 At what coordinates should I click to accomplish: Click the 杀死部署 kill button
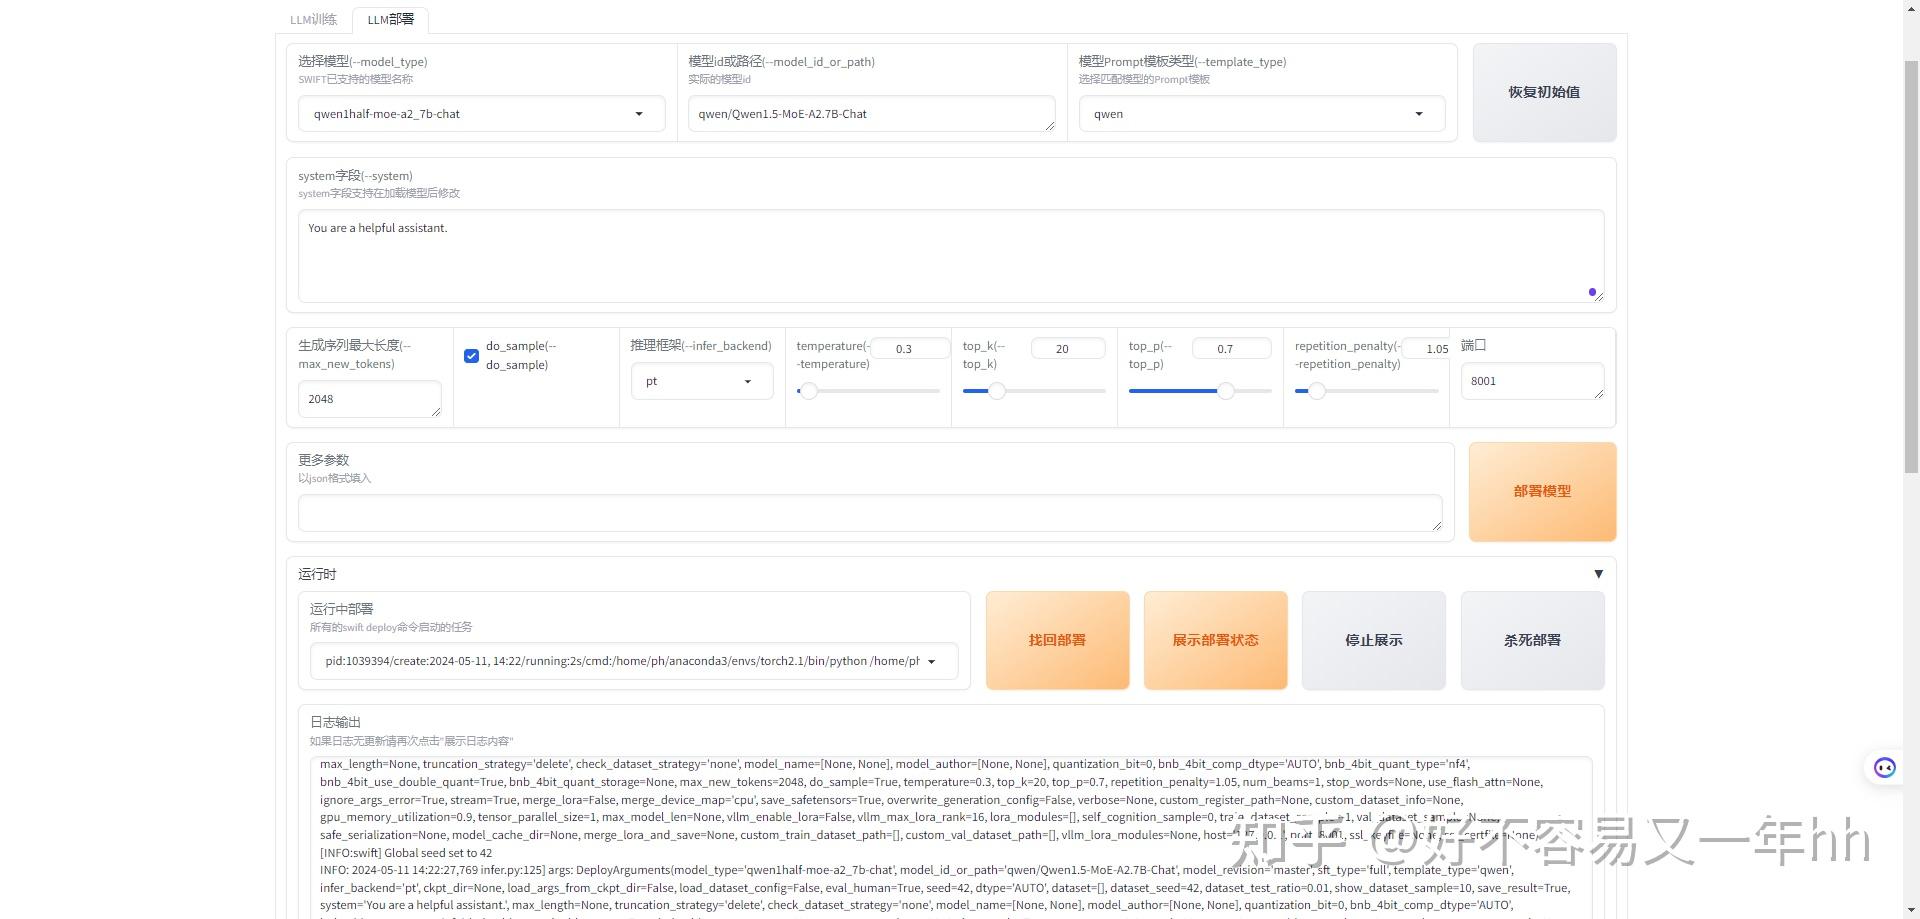coord(1531,640)
